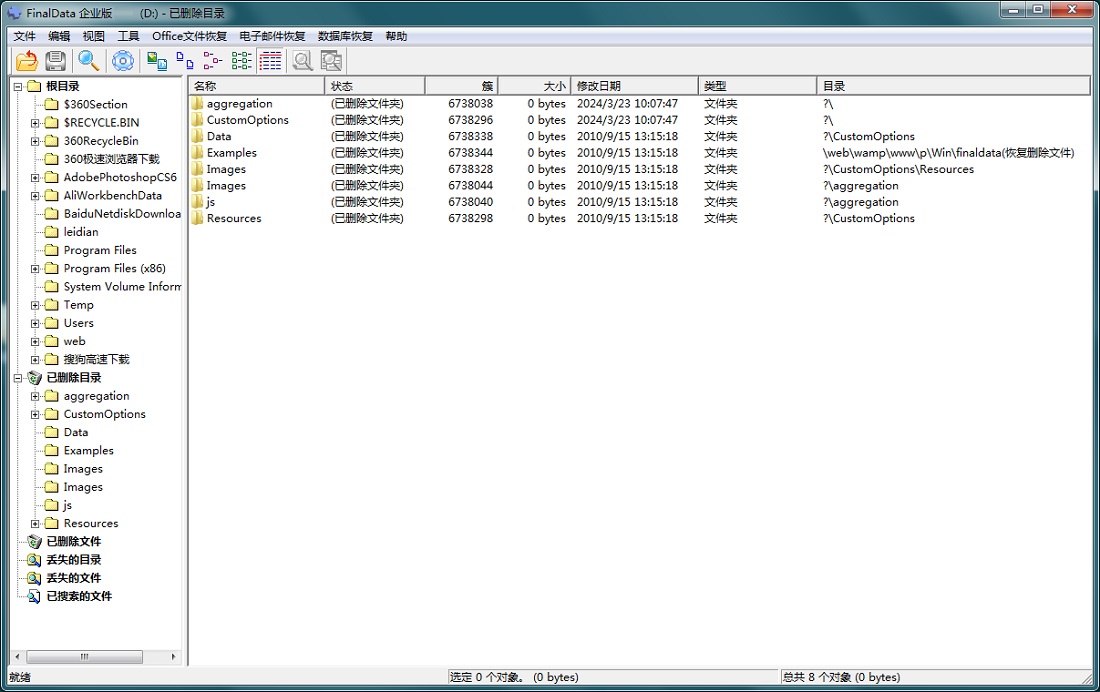The image size is (1100, 692).
Task: Switch to small icons view
Action: point(185,61)
